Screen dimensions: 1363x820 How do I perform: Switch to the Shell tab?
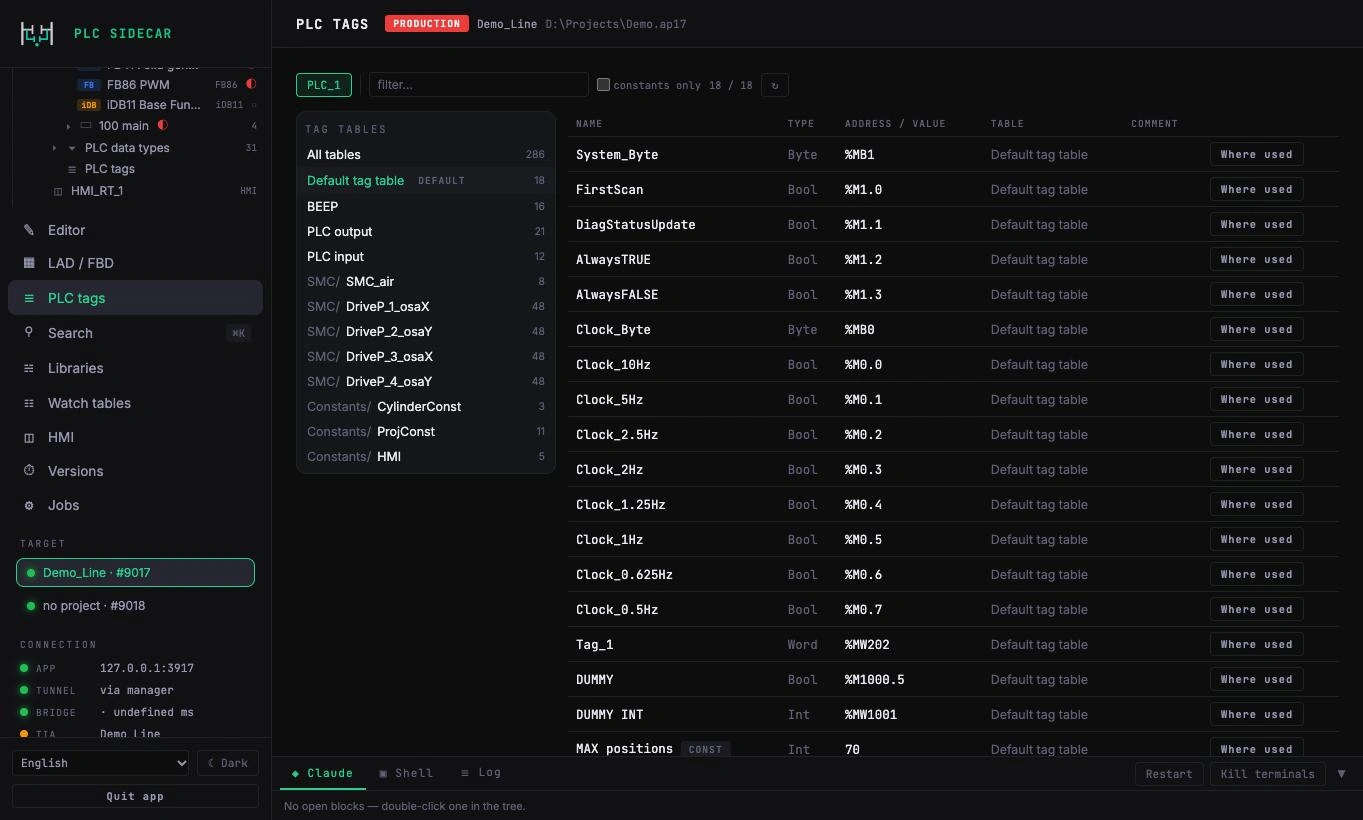click(x=406, y=773)
